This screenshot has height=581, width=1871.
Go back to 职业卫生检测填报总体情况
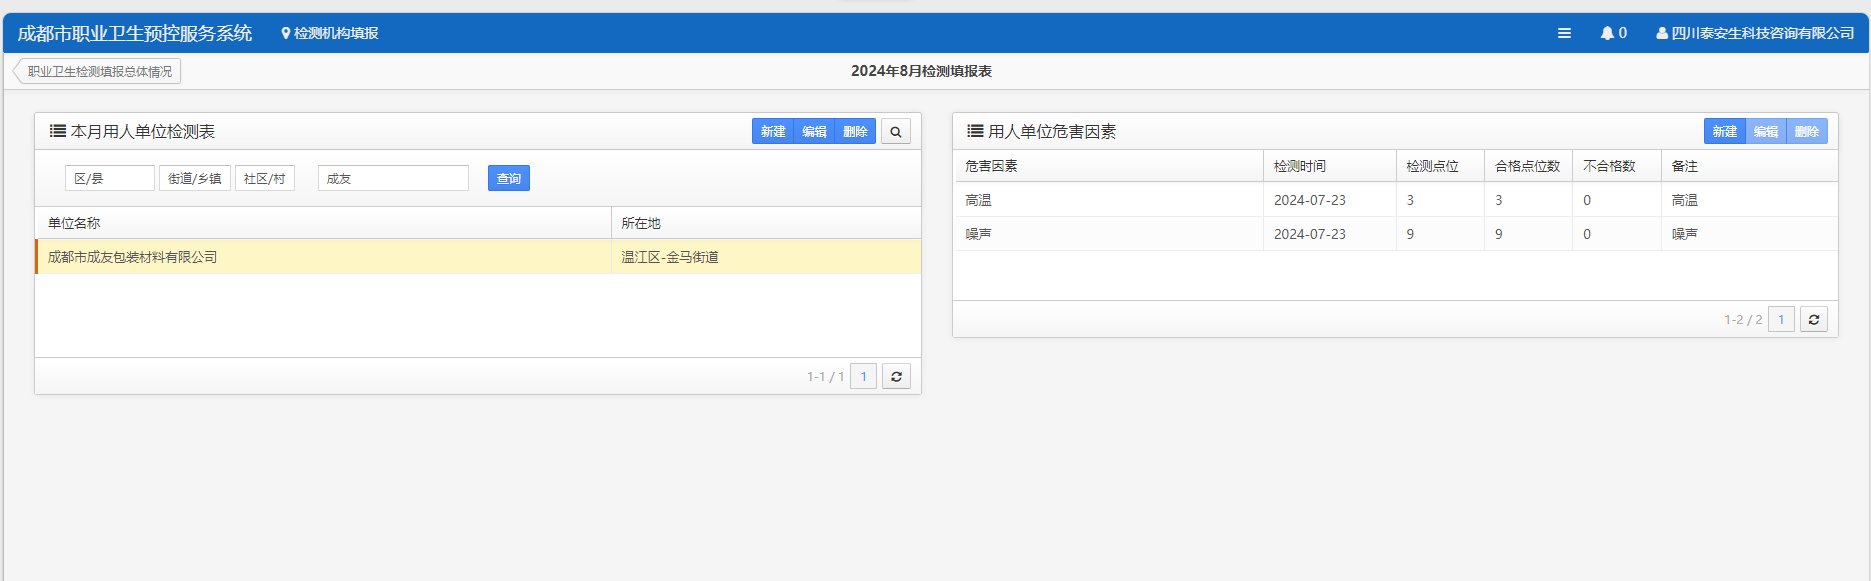coord(98,71)
